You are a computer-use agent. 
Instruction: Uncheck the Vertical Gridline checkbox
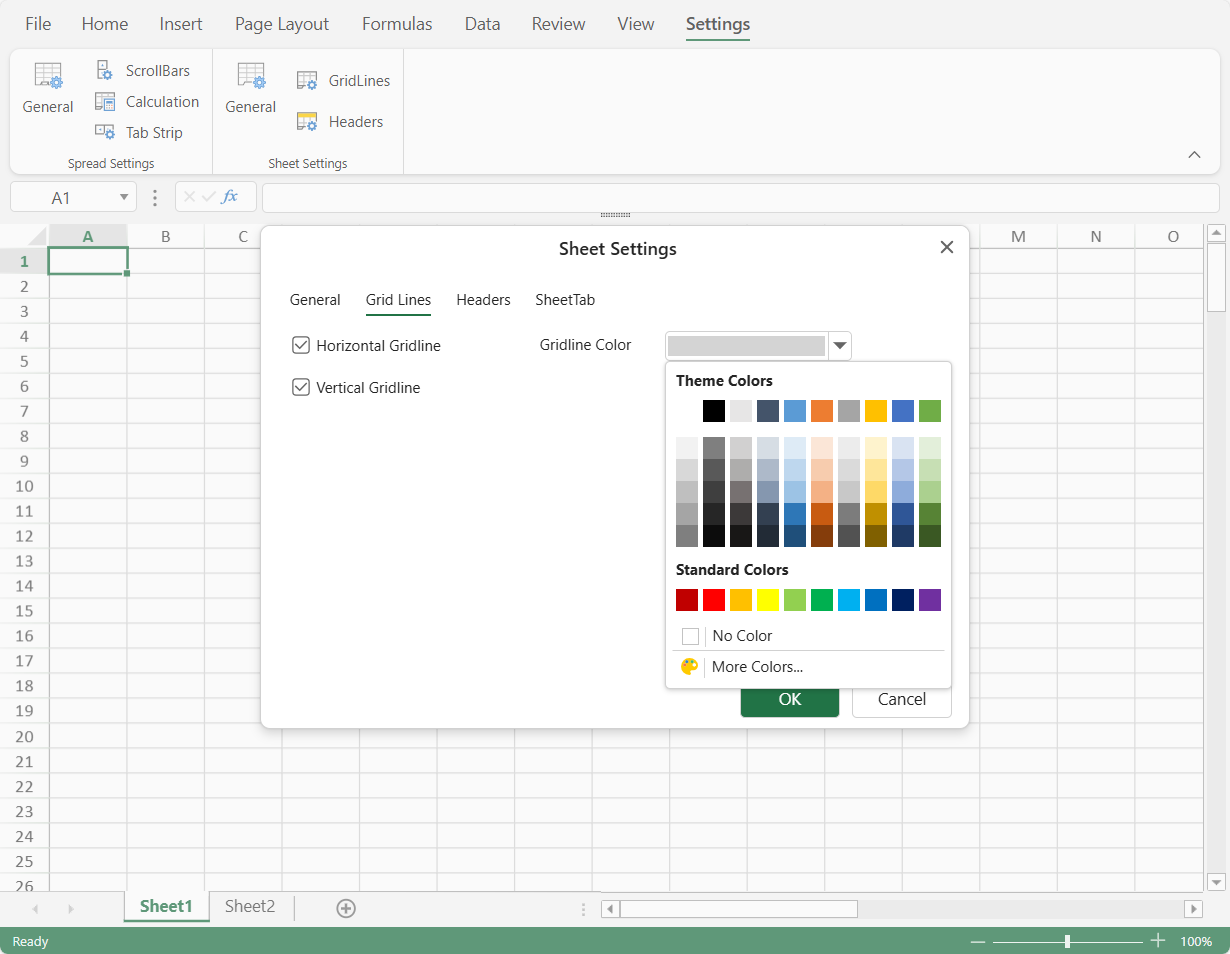point(300,387)
